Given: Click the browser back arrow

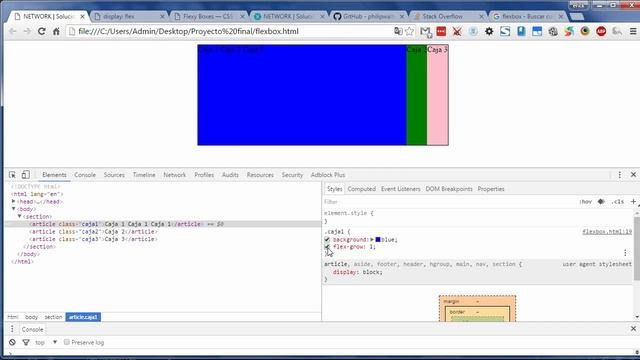Looking at the screenshot, I should click(x=12, y=31).
